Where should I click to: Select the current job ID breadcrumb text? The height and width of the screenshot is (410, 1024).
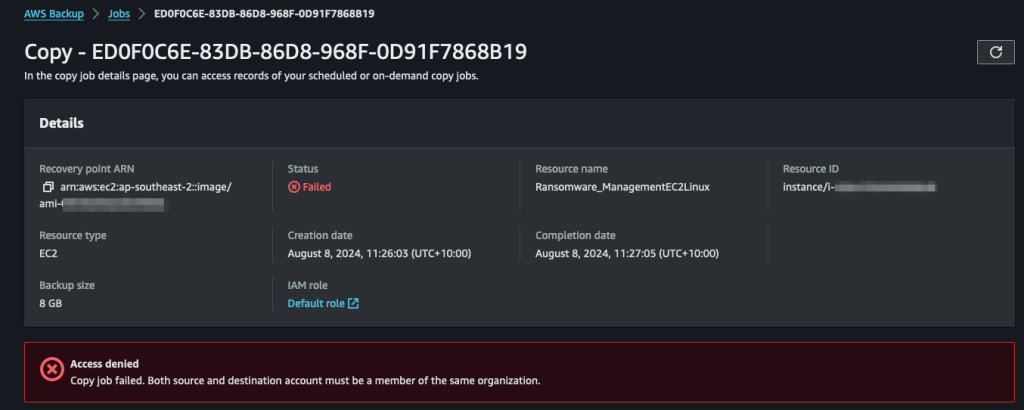coord(264,14)
